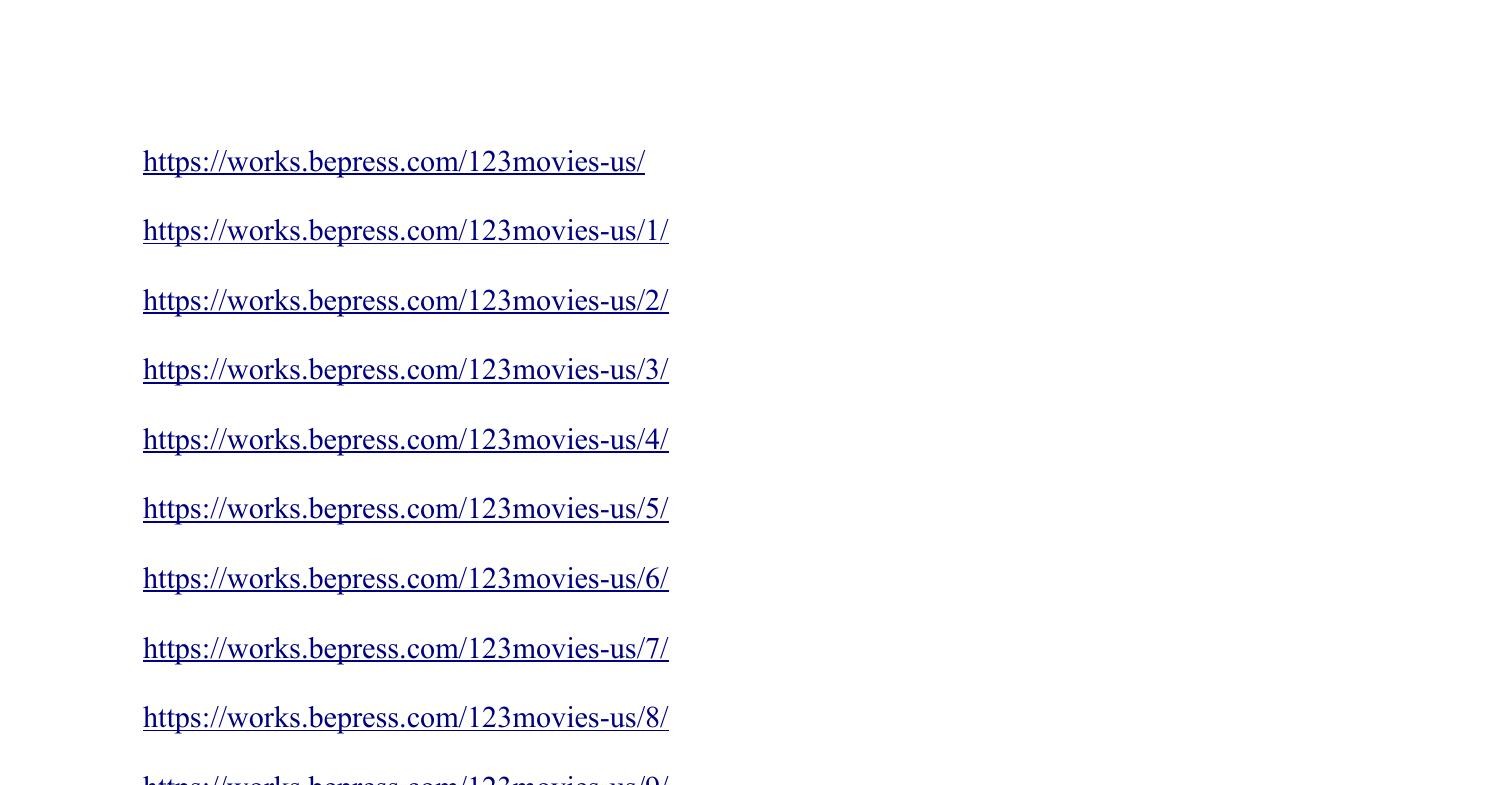1500x785 pixels.
Task: Navigate to the first bepress link without a number
Action: (394, 162)
